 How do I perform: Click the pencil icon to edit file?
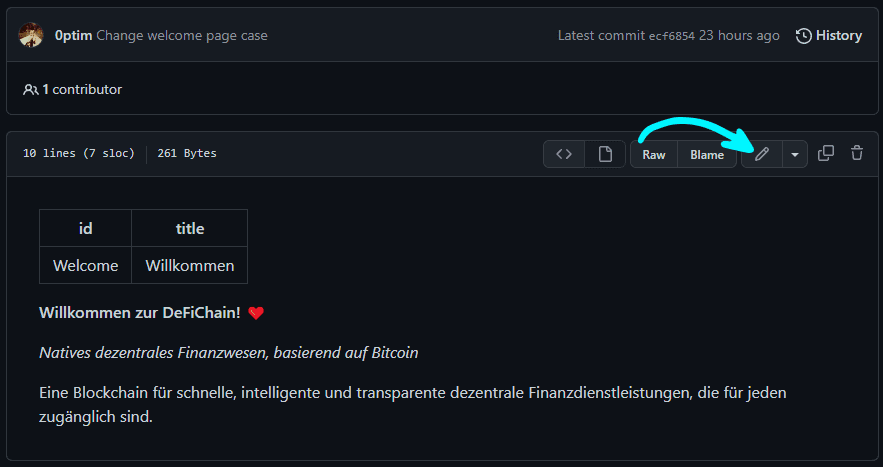761,154
